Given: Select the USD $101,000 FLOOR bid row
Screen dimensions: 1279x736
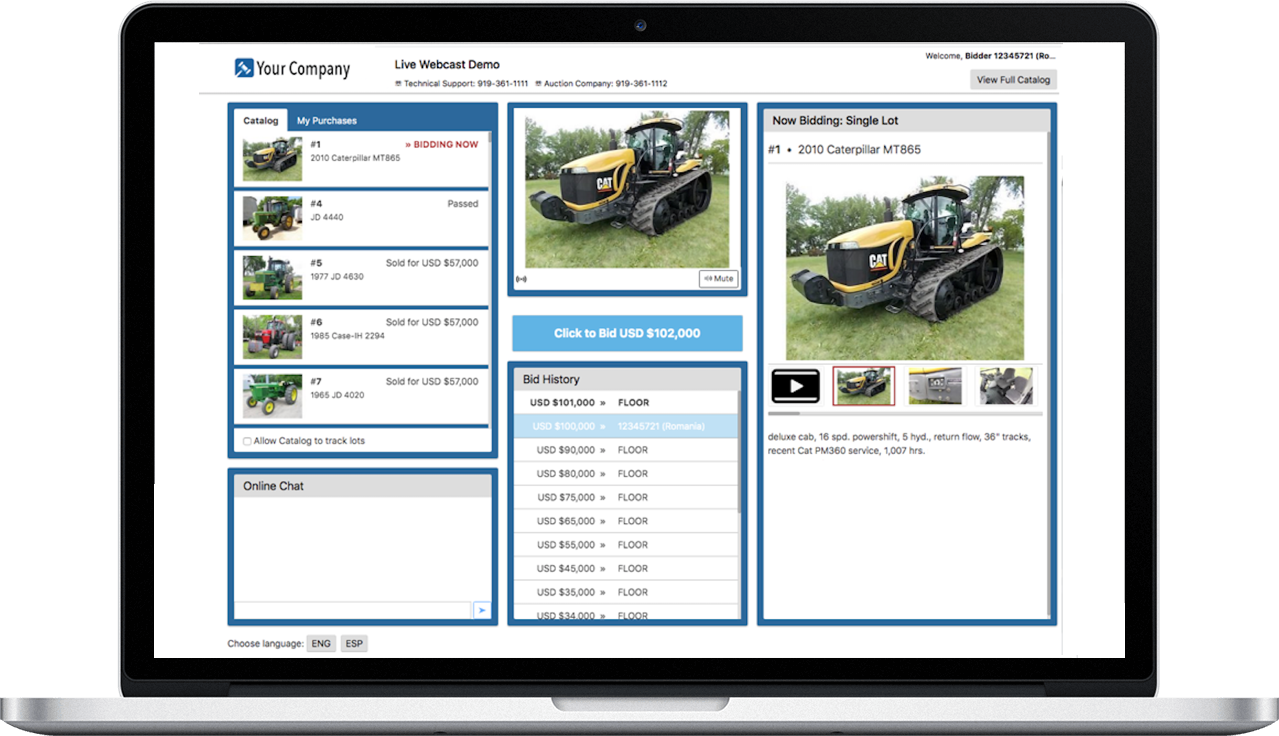Looking at the screenshot, I should click(626, 402).
